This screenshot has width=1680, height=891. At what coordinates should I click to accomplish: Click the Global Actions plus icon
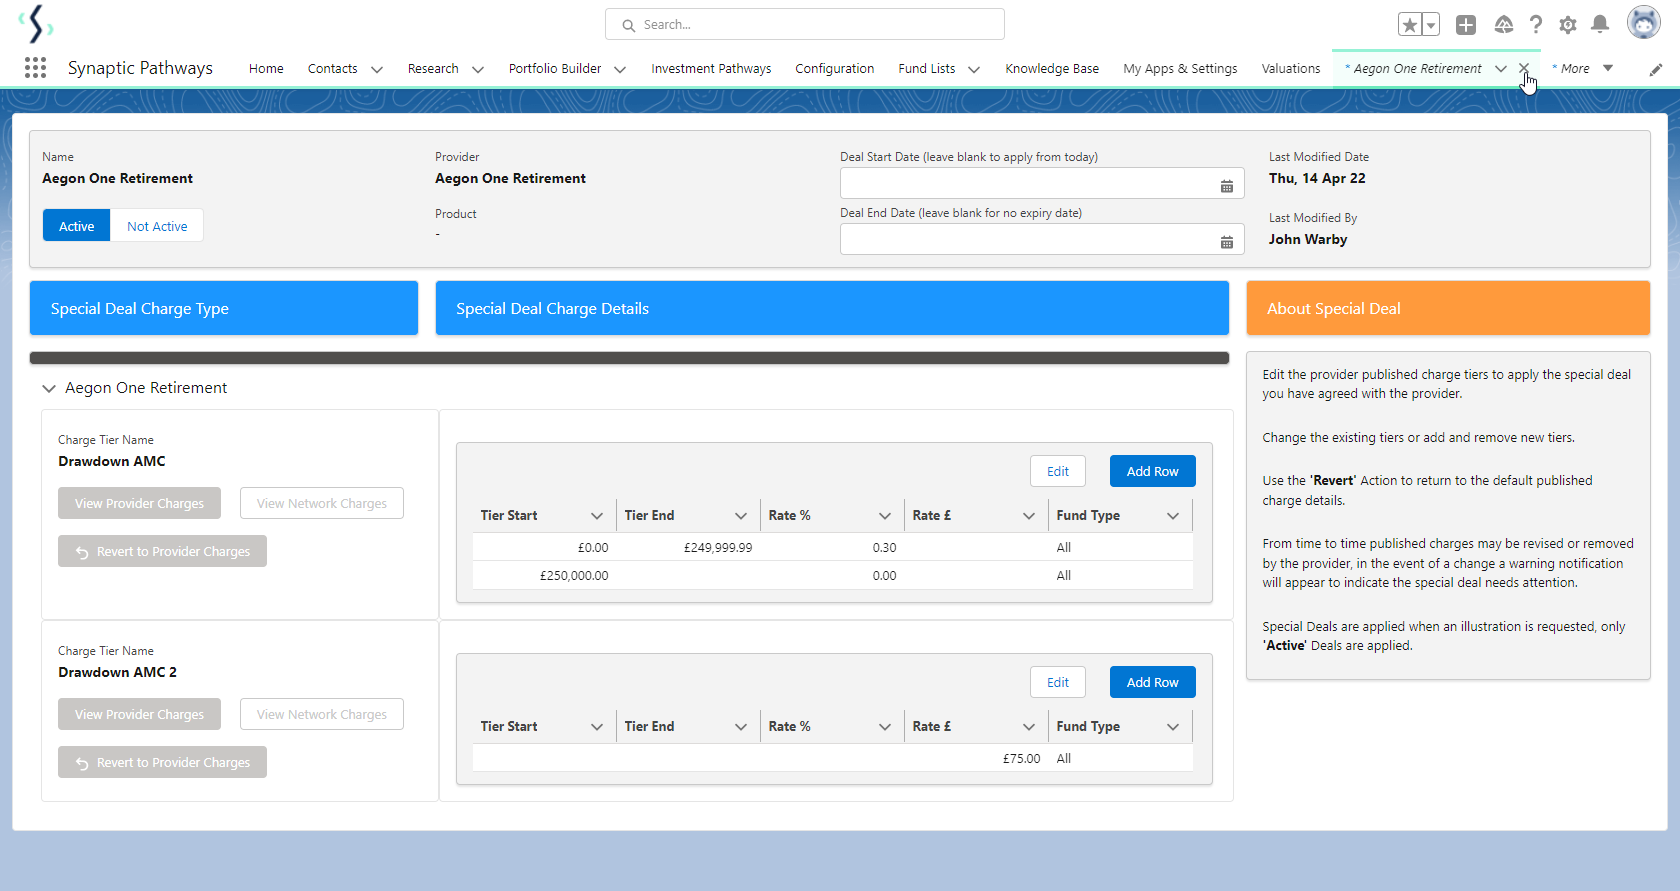(1466, 25)
